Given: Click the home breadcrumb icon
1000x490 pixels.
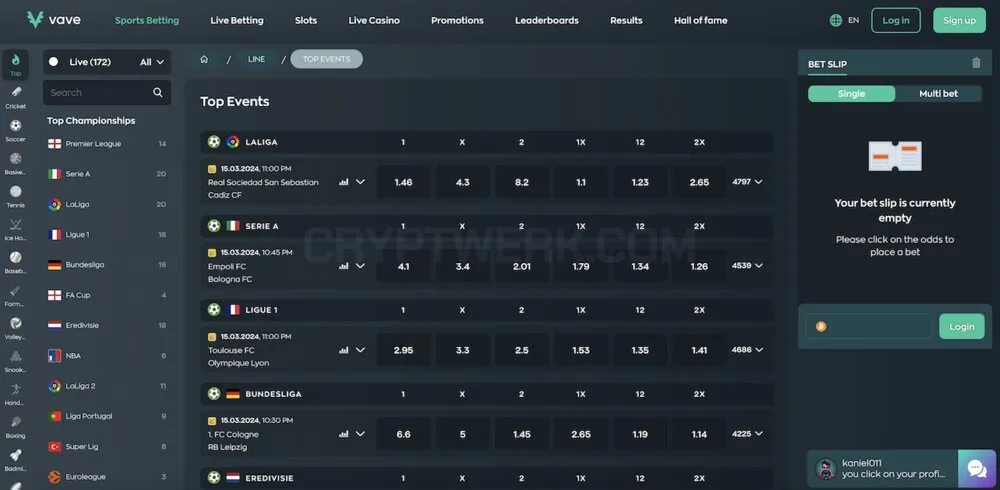Looking at the screenshot, I should click(x=204, y=59).
